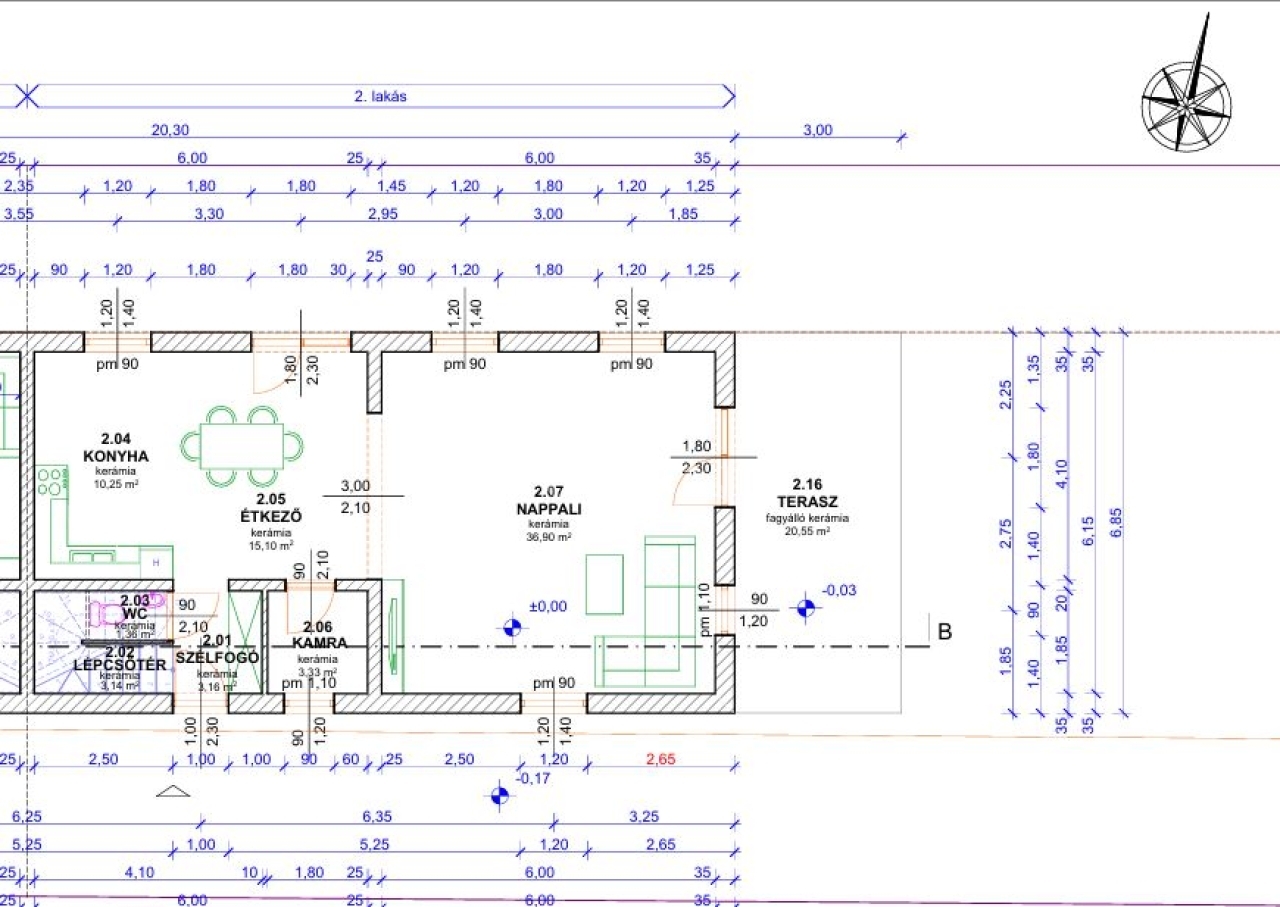Image resolution: width=1280 pixels, height=907 pixels.
Task: Click the red 2,65 dimension value
Action: (x=661, y=759)
